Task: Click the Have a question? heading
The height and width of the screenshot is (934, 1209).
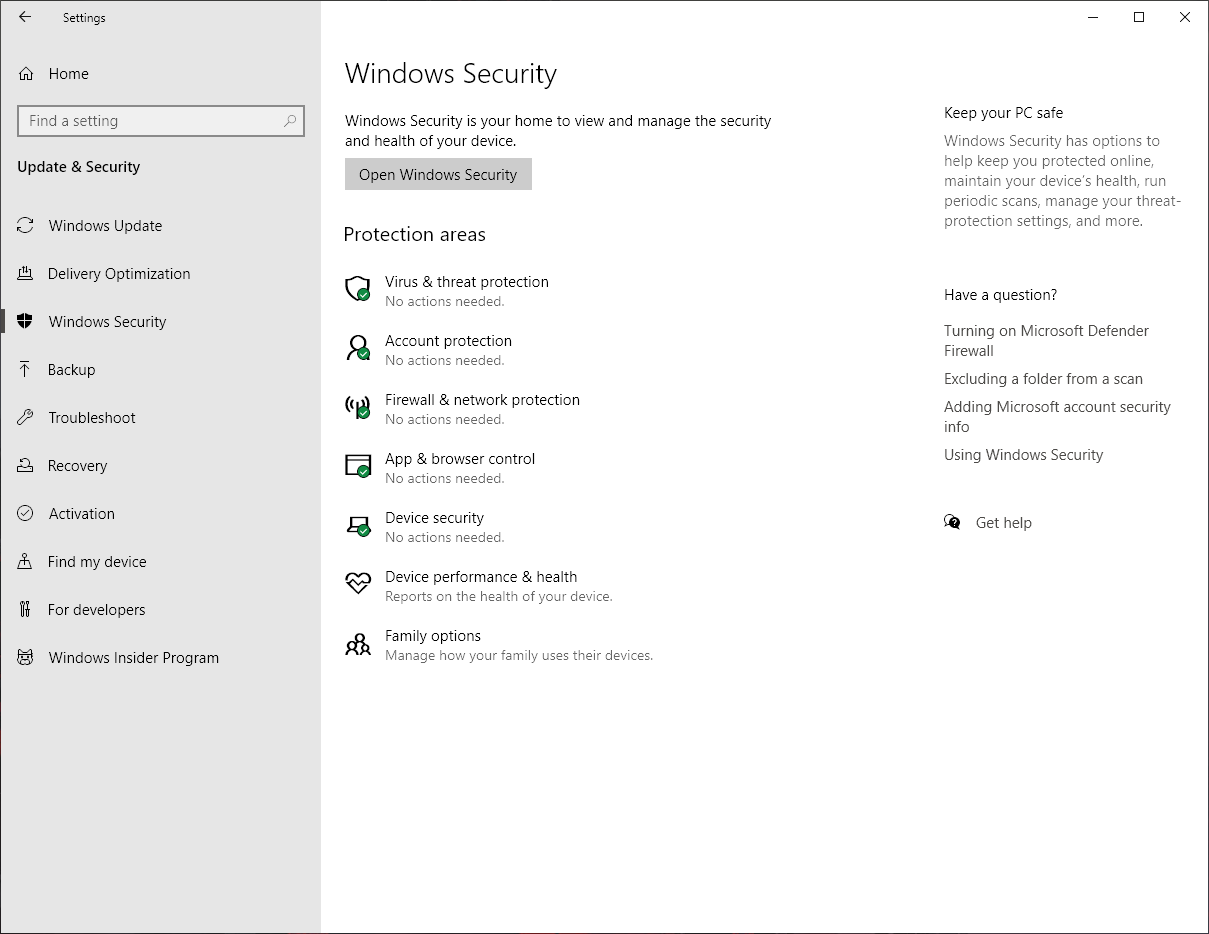Action: (1000, 295)
